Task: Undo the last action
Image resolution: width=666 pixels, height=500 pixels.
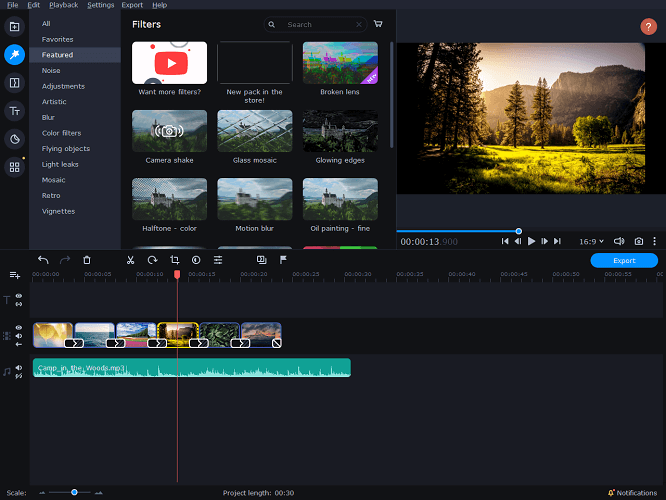Action: (43, 260)
